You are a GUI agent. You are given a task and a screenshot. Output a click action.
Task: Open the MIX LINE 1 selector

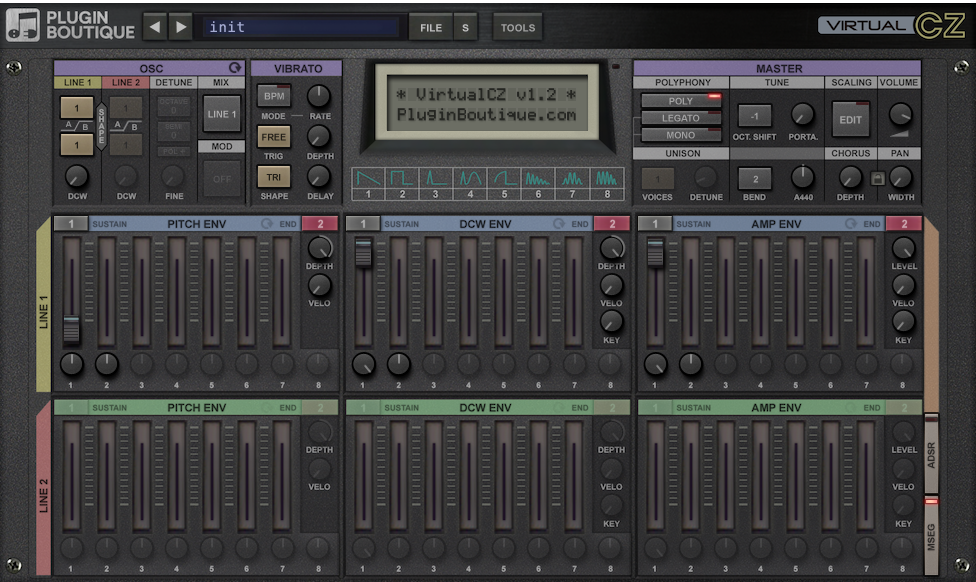coord(222,114)
